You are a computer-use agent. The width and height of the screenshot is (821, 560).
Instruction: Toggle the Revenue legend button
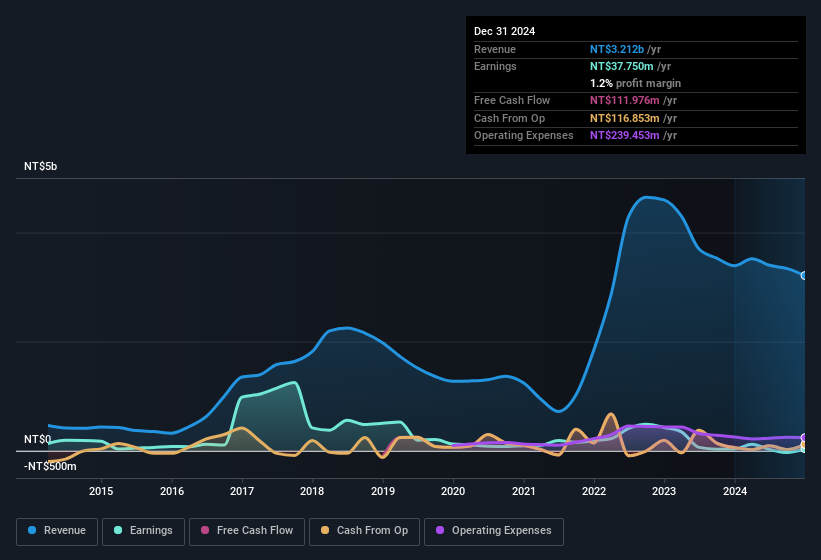[x=57, y=532]
